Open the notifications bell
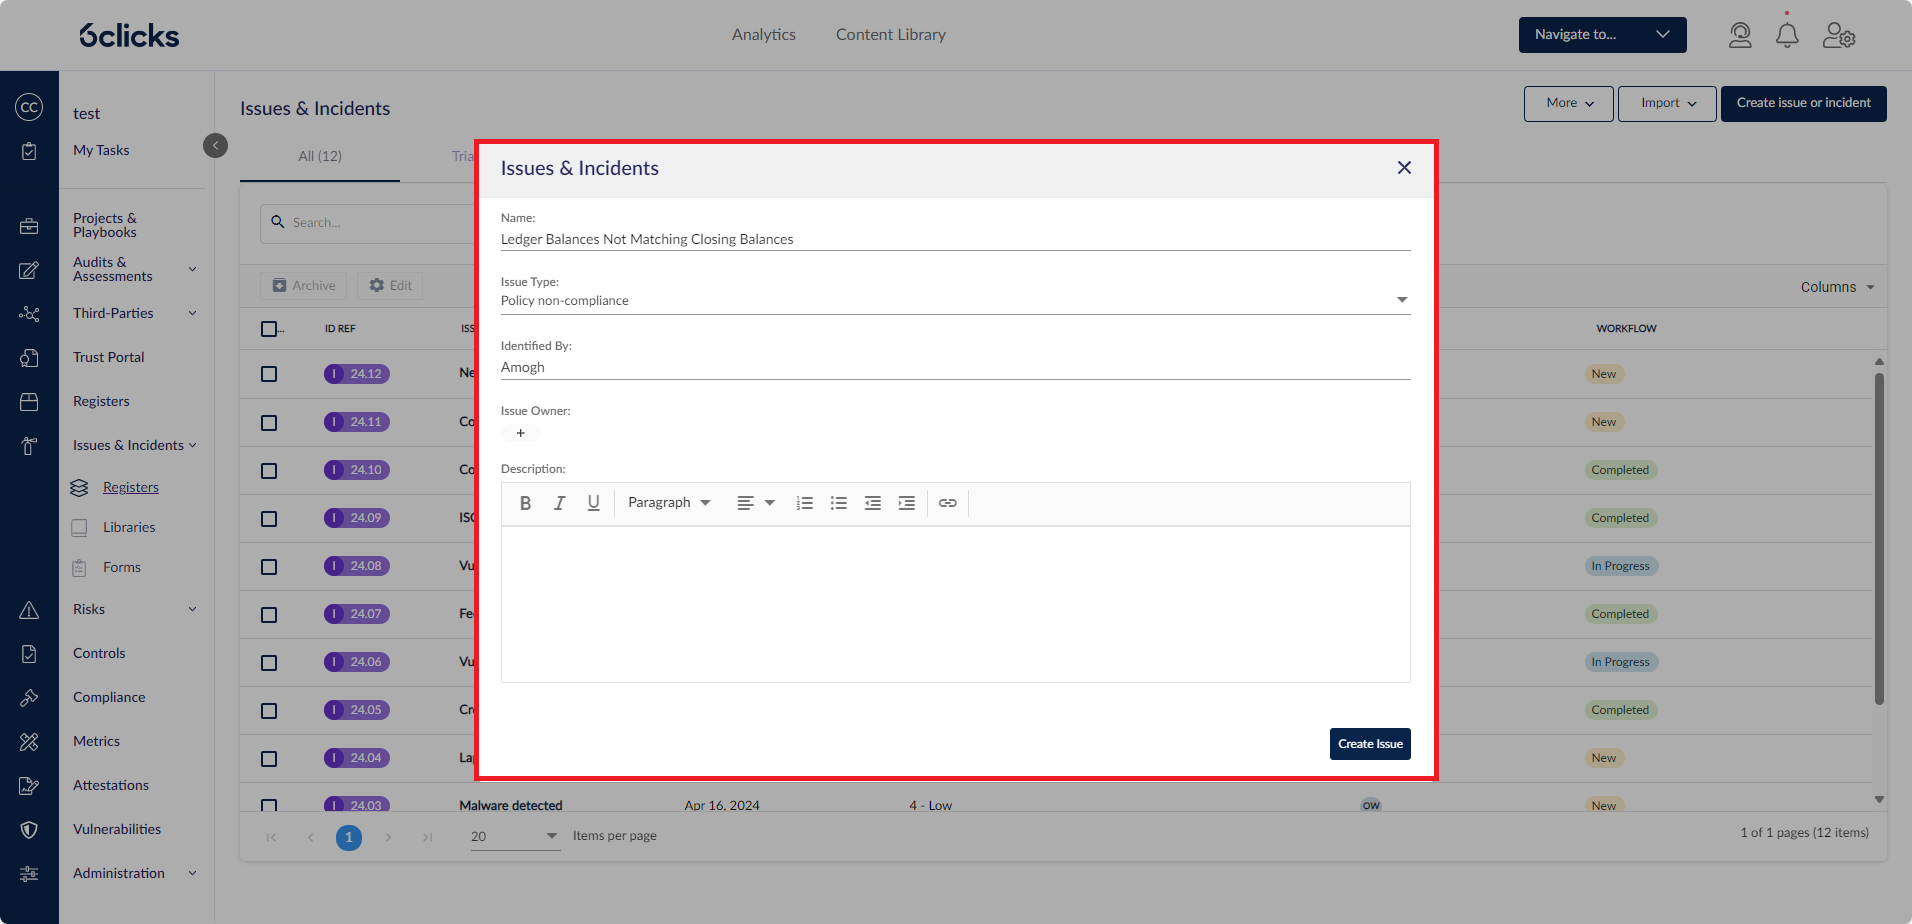The image size is (1912, 924). (x=1786, y=36)
